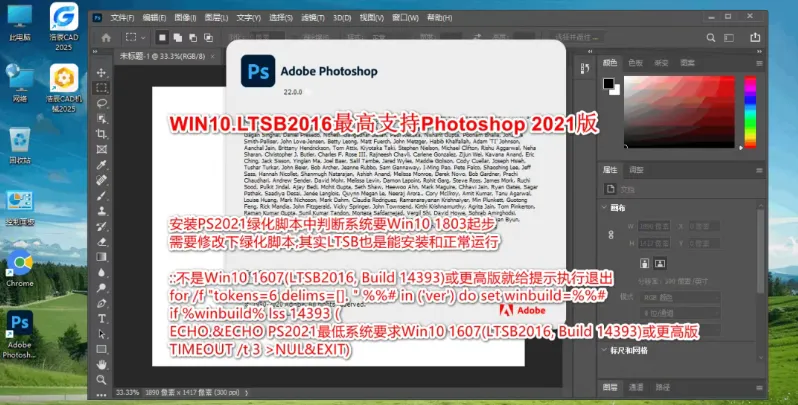
Task: Select the Move tool
Action: 101,73
